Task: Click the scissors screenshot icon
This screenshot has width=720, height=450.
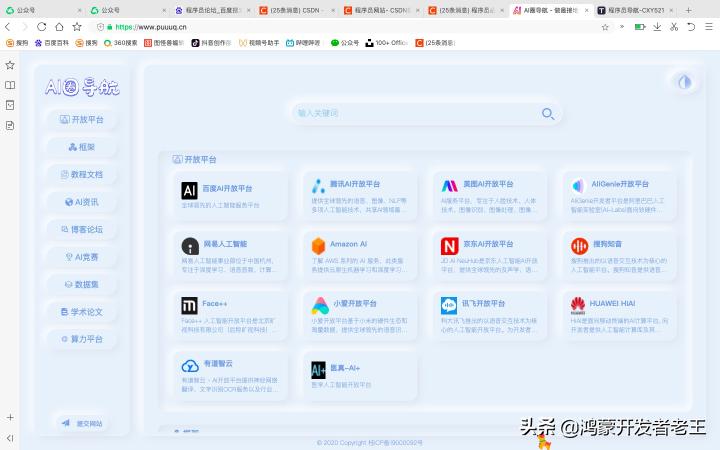Action: tap(674, 27)
